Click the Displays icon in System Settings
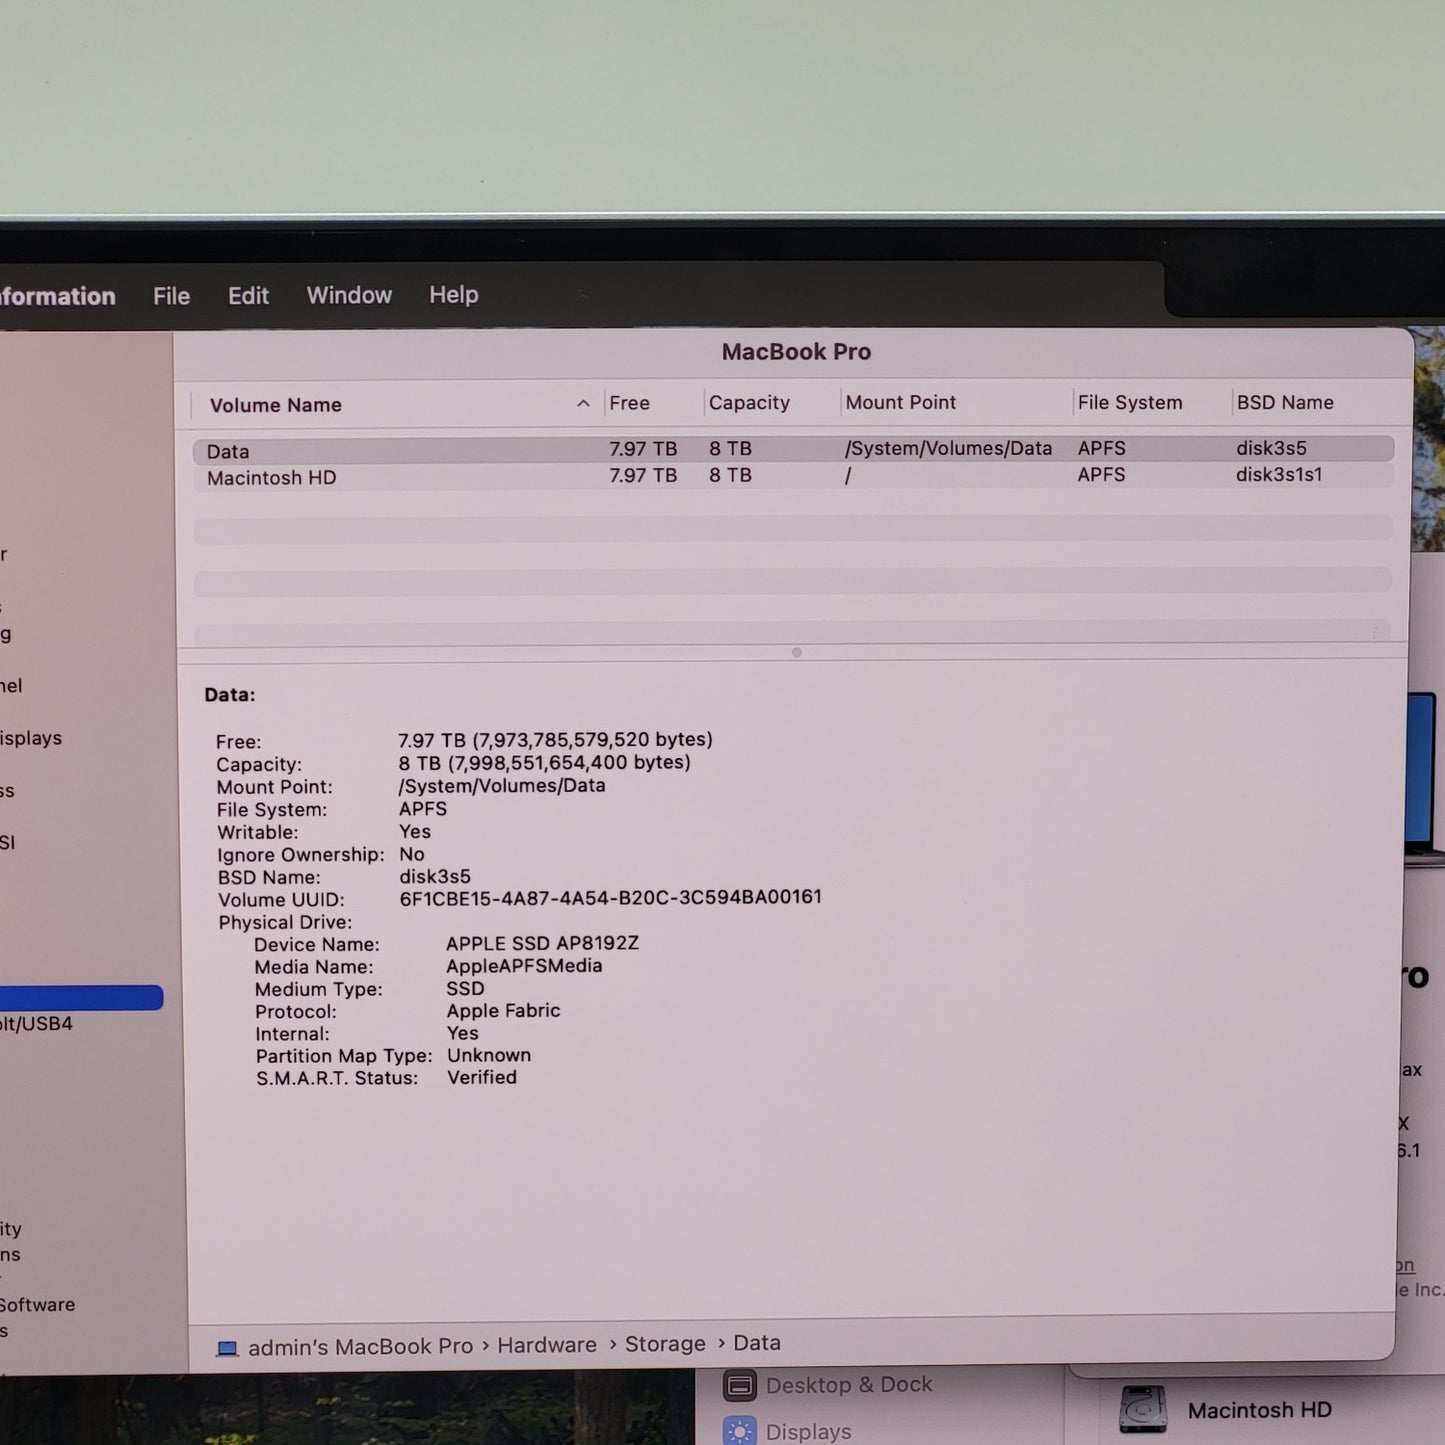Image resolution: width=1445 pixels, height=1445 pixels. 740,1431
